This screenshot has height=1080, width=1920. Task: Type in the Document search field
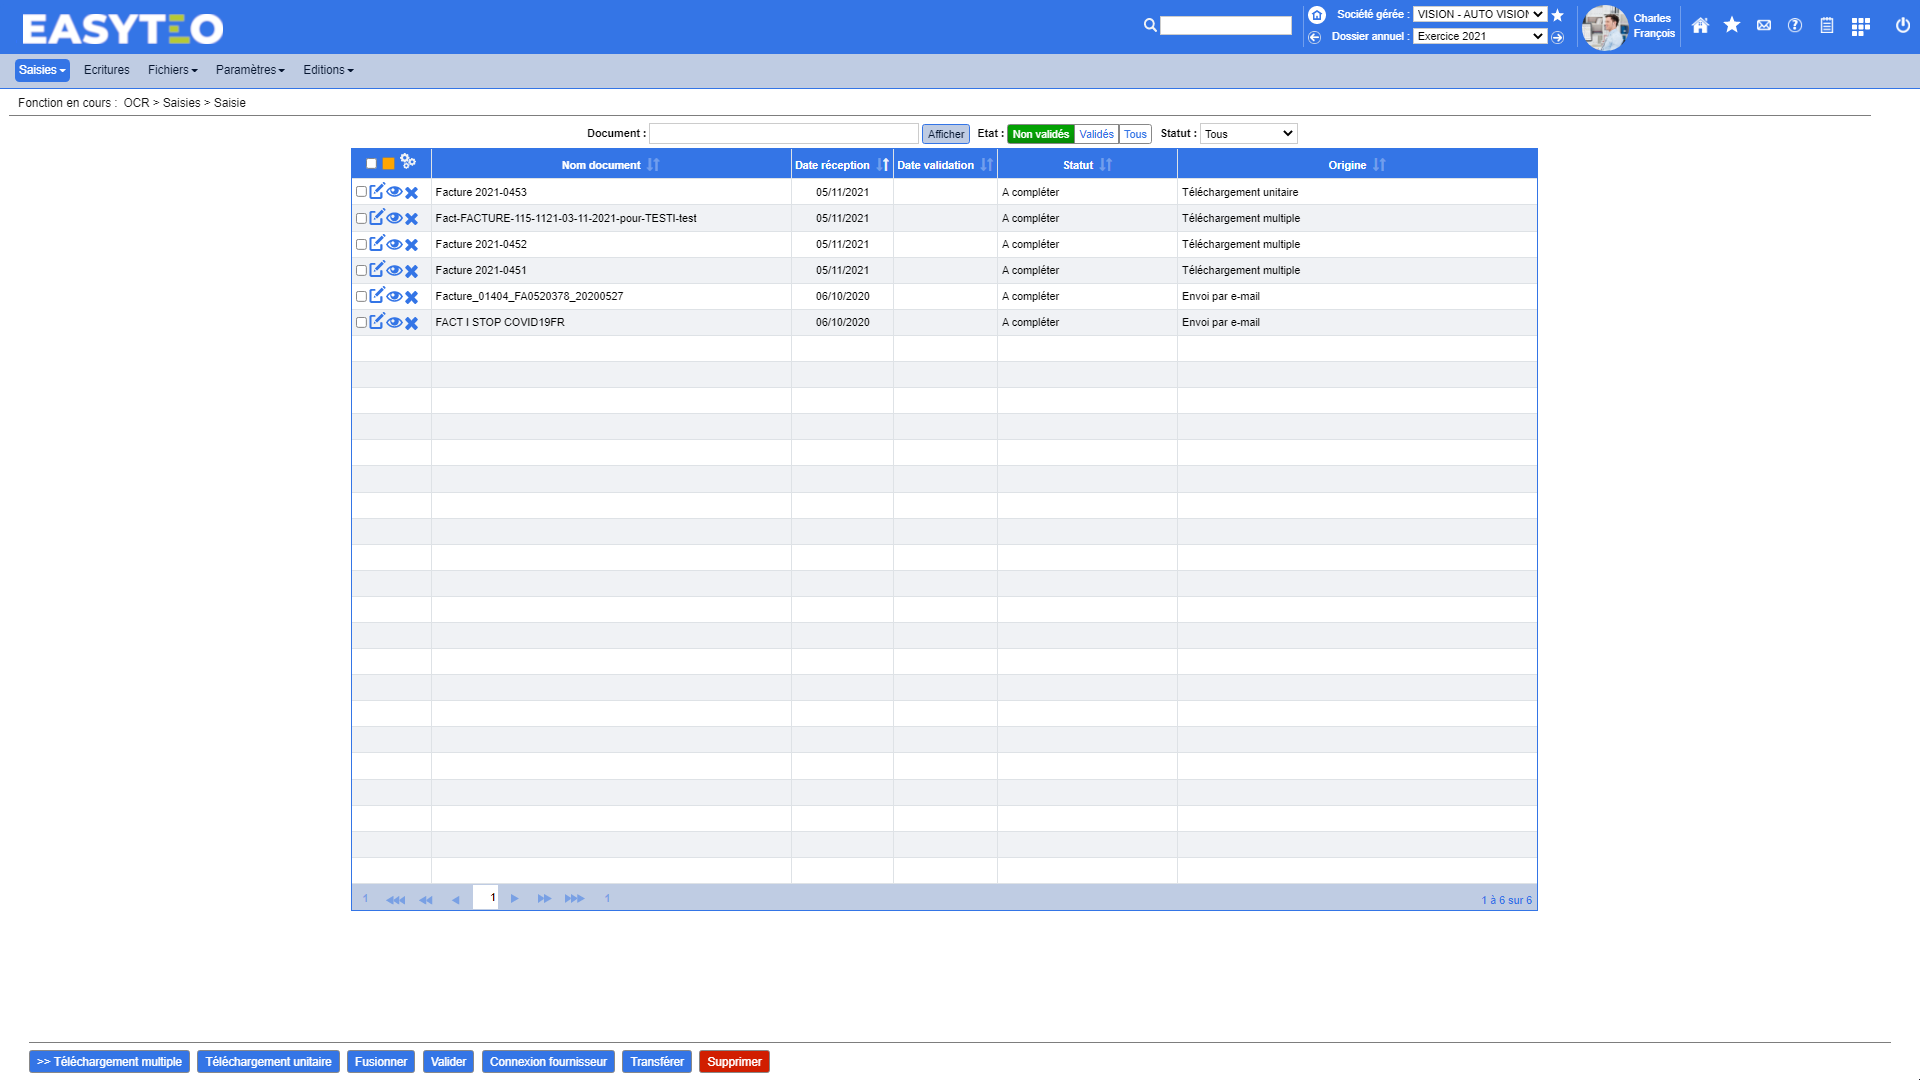pyautogui.click(x=783, y=133)
